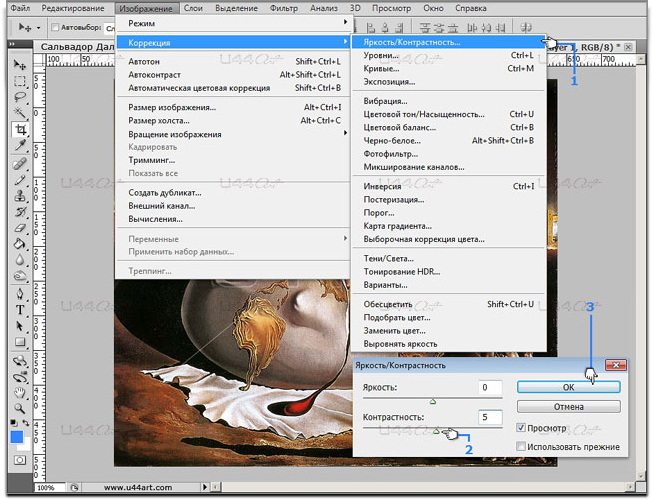Confirm dialog with OK button

point(568,387)
